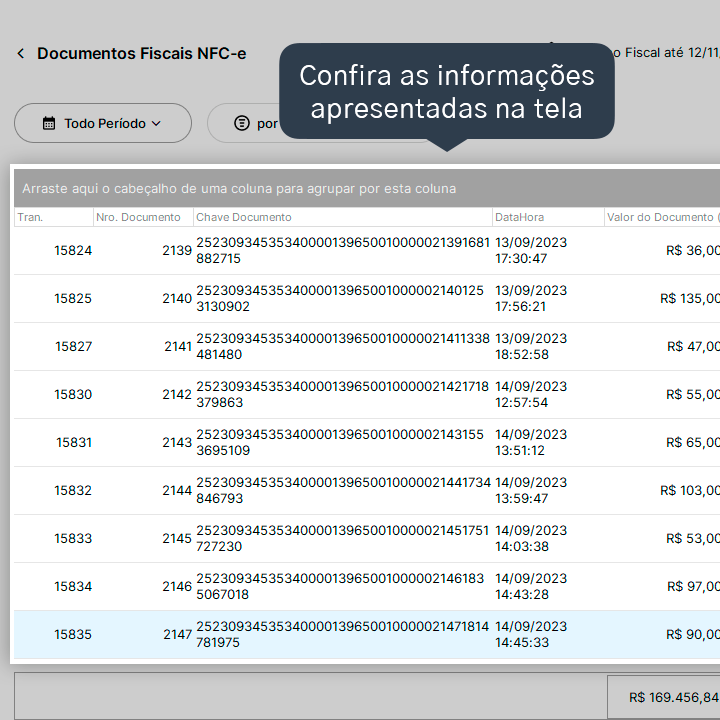Open the Todo Período date filter dropdown
Image resolution: width=720 pixels, height=720 pixels.
(x=103, y=123)
